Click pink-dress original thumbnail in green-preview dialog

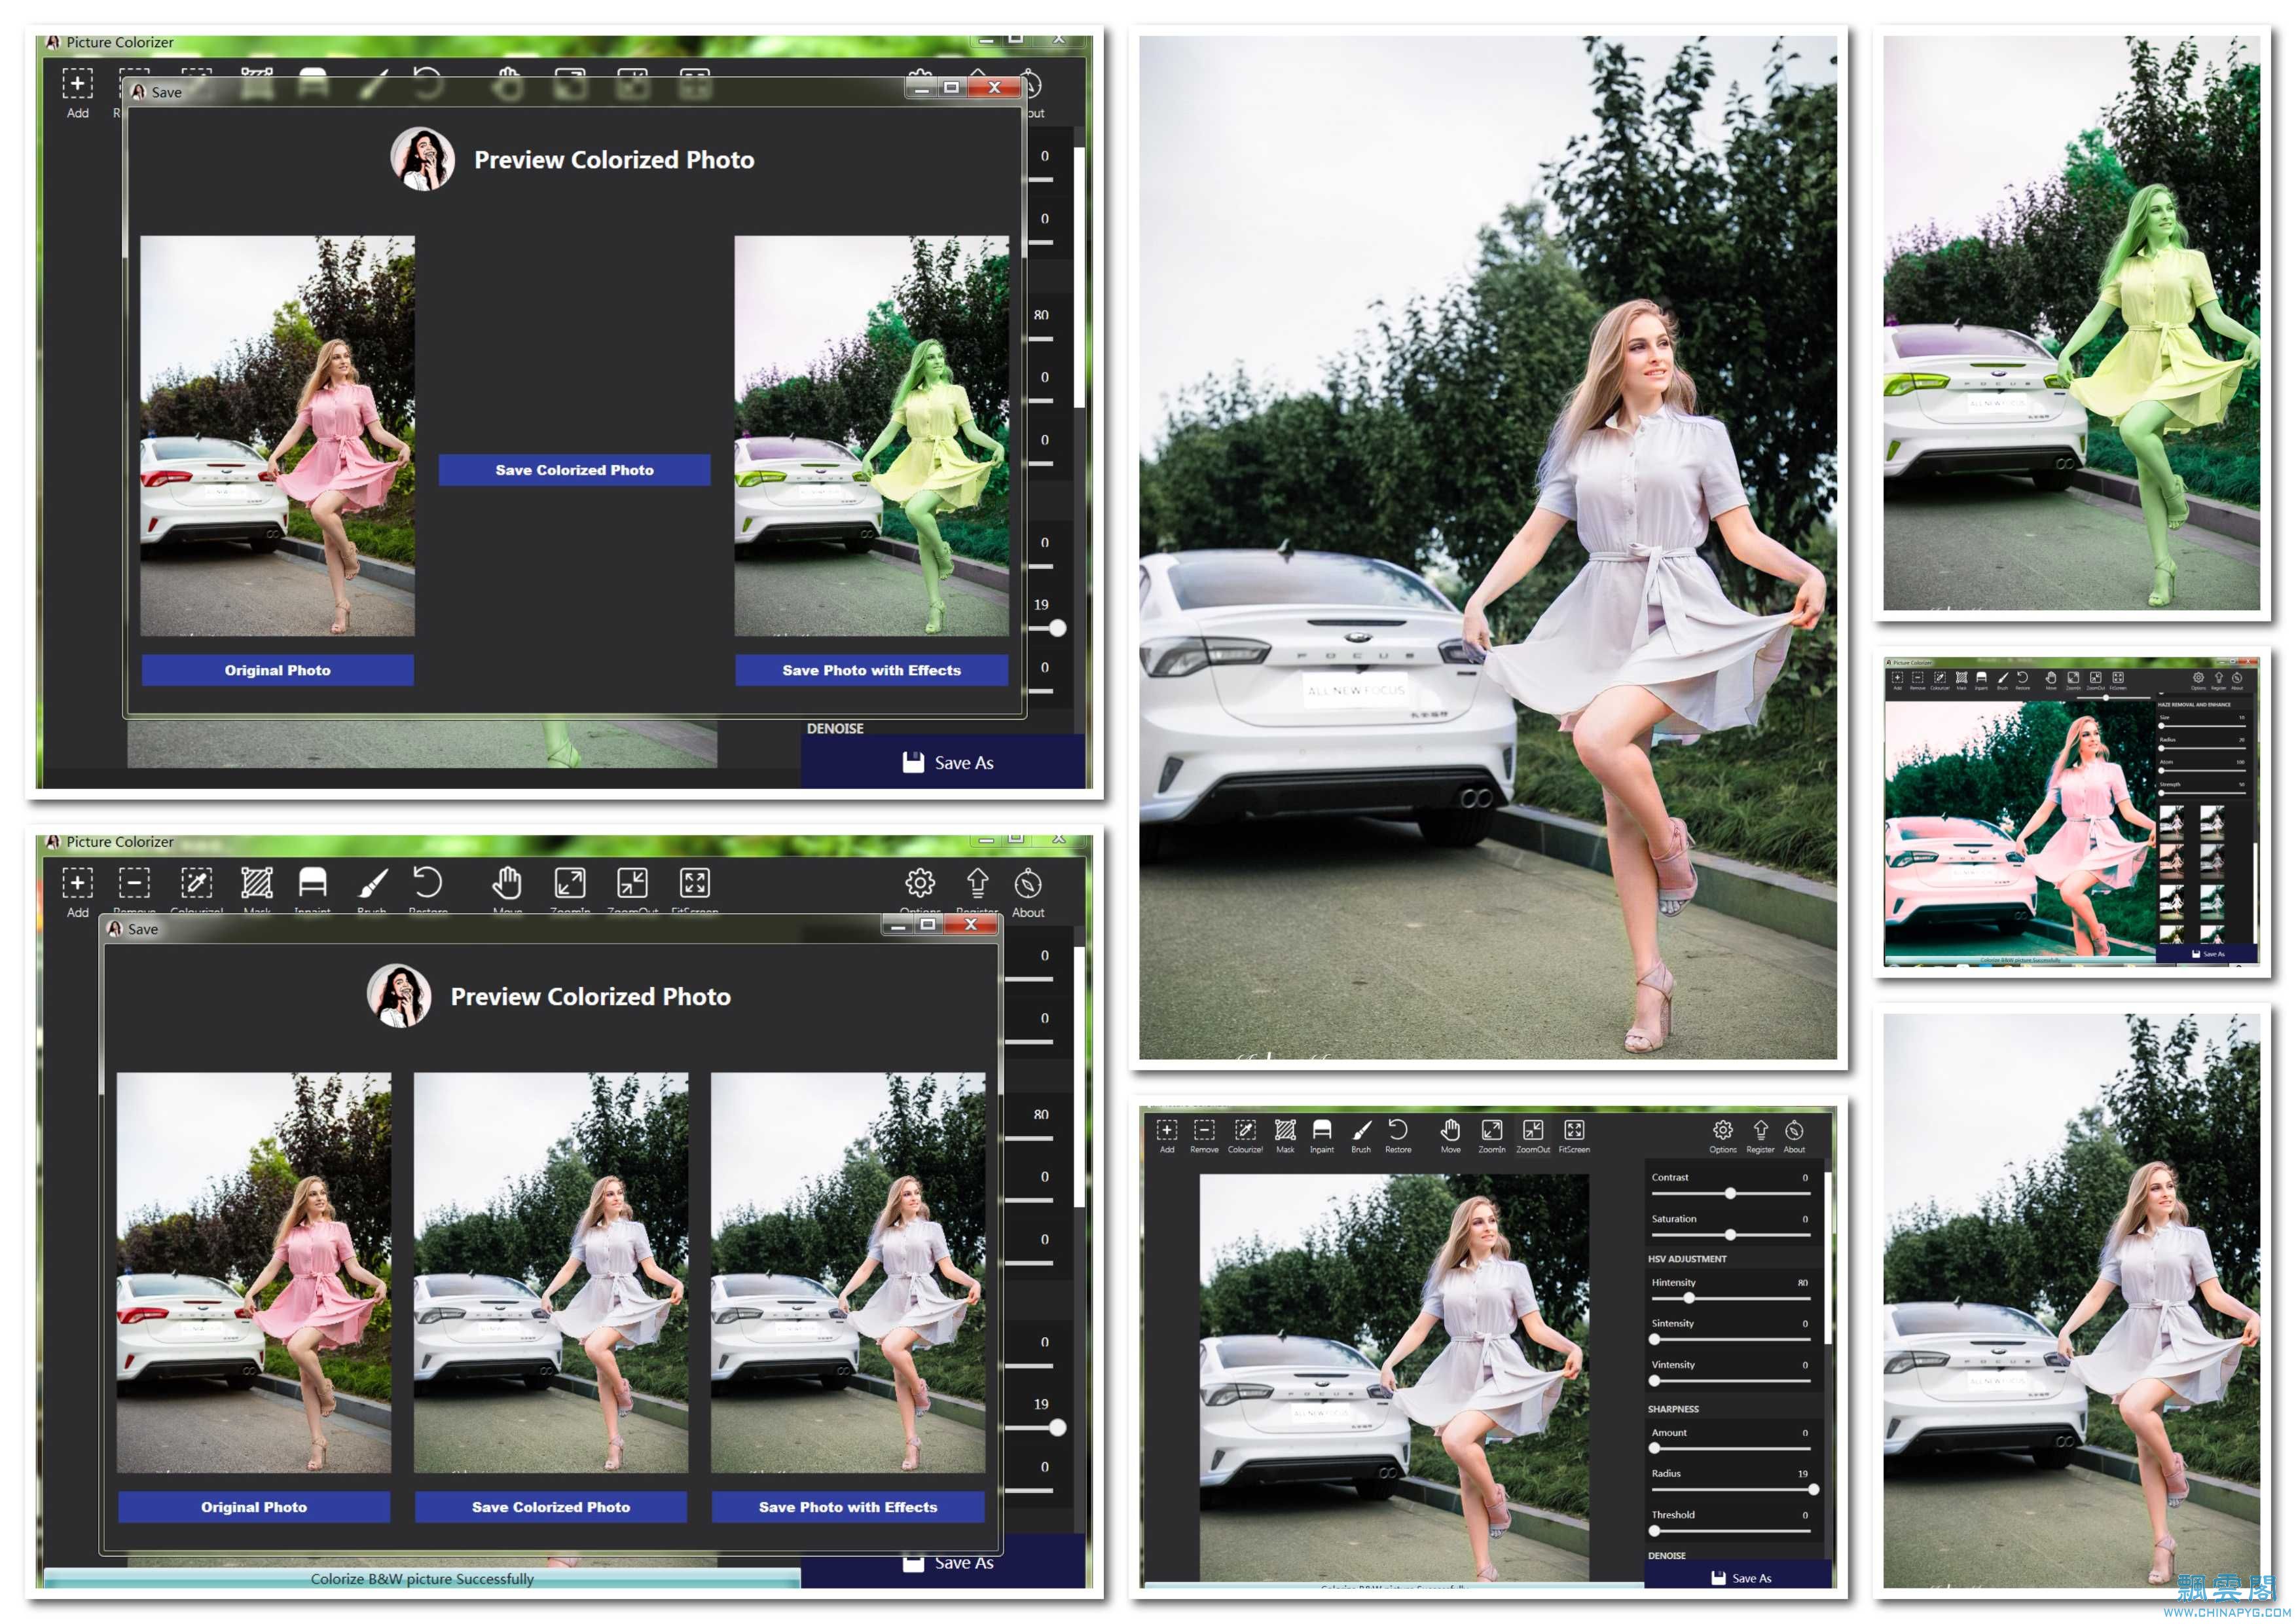[277, 436]
